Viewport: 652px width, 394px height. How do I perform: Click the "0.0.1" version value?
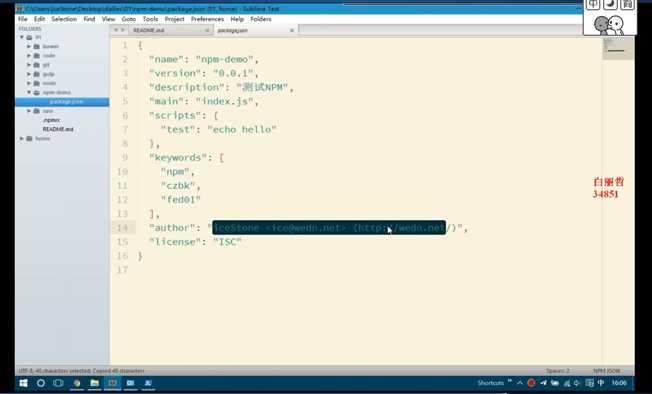coord(233,73)
